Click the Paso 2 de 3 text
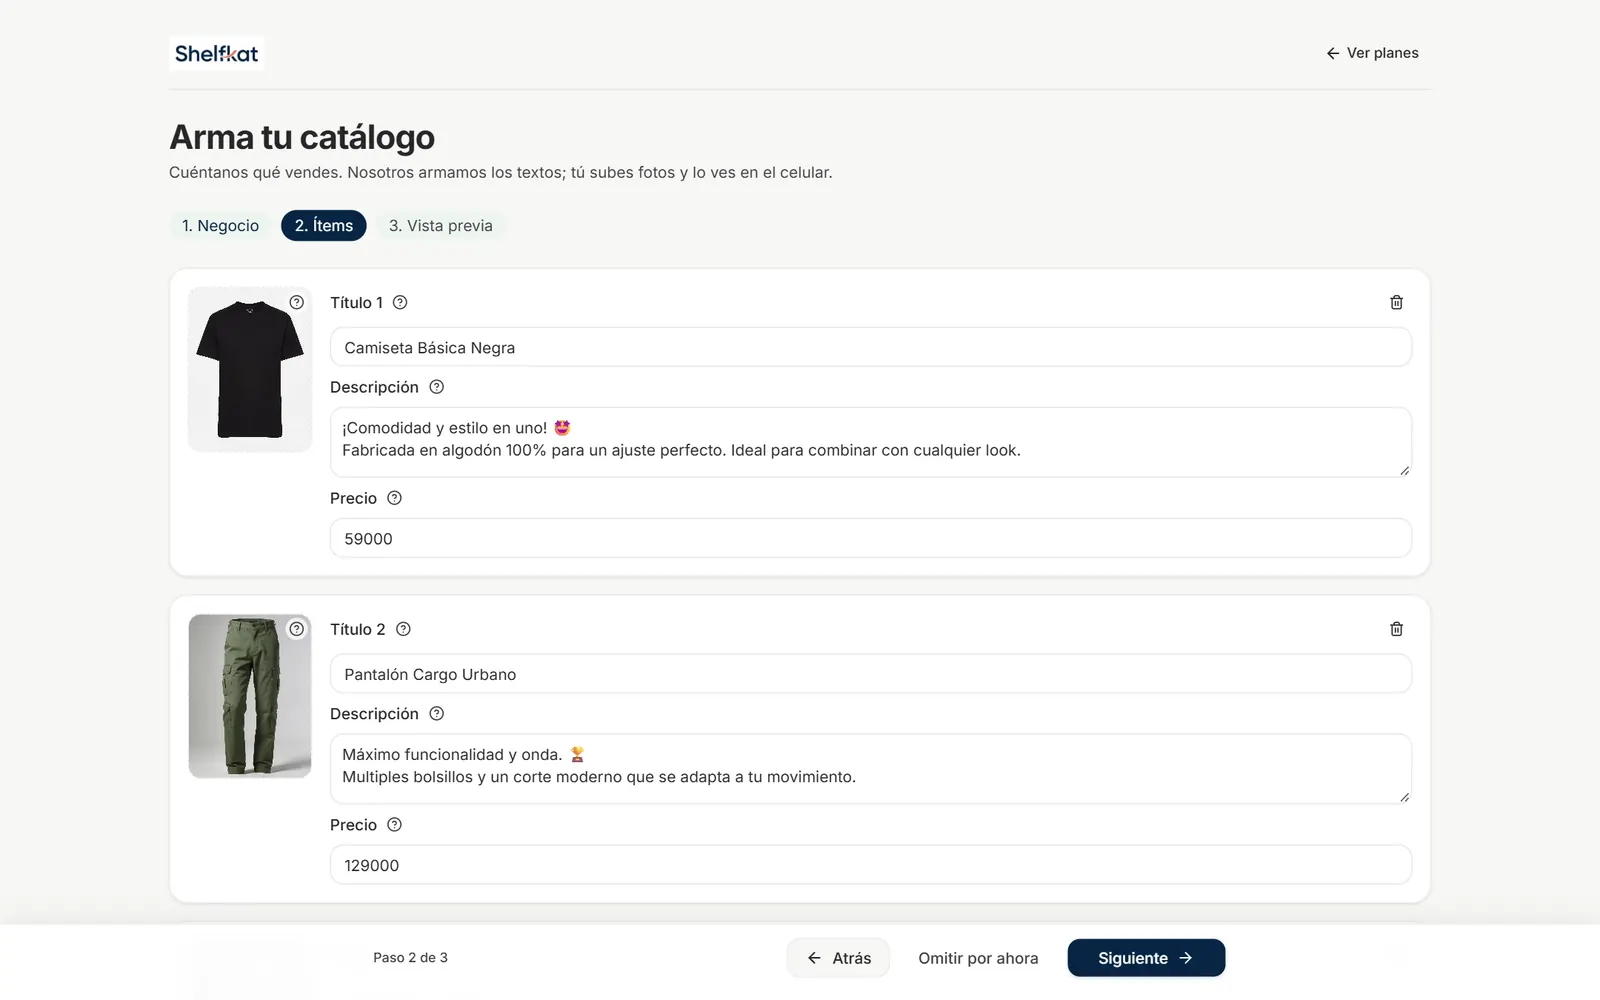 (x=411, y=958)
